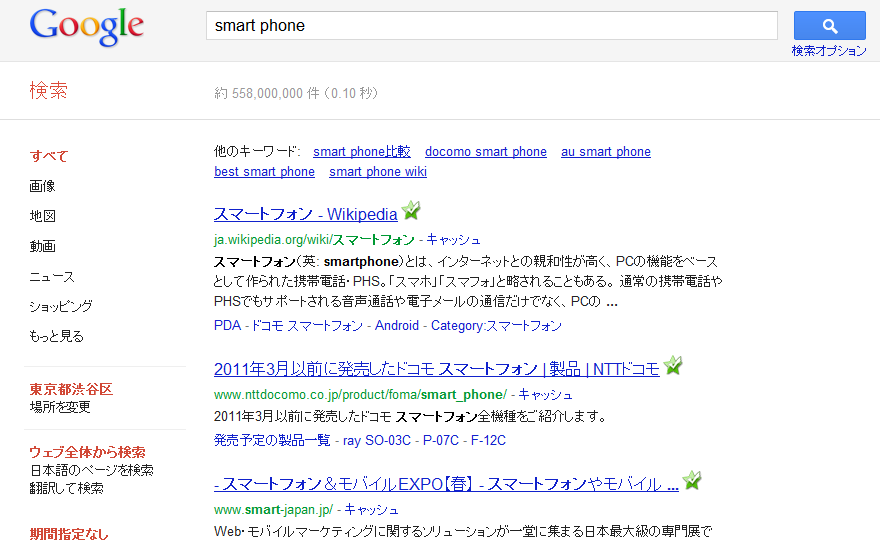Select the 画像 search category
Screen dimensions: 880x540
(43, 186)
